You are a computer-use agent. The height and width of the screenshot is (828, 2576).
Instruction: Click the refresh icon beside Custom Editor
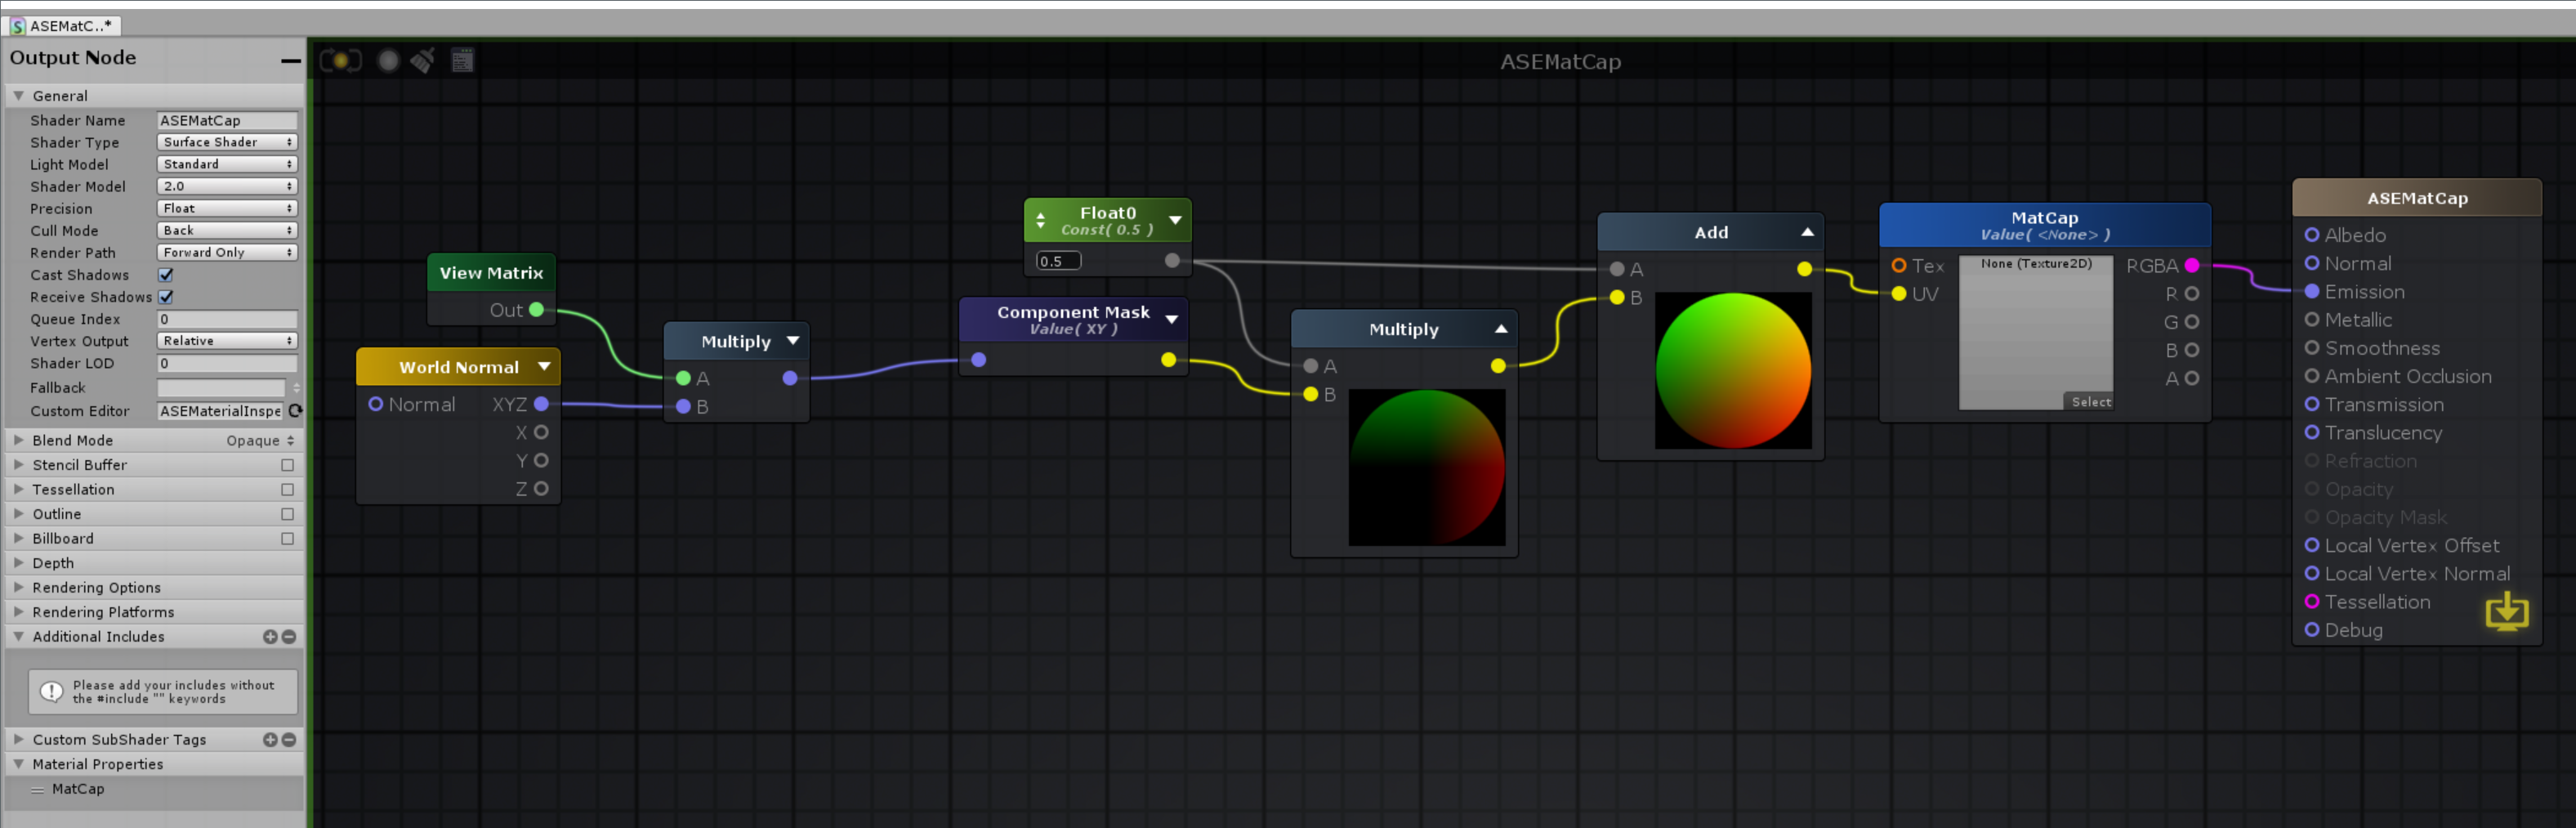pyautogui.click(x=295, y=411)
